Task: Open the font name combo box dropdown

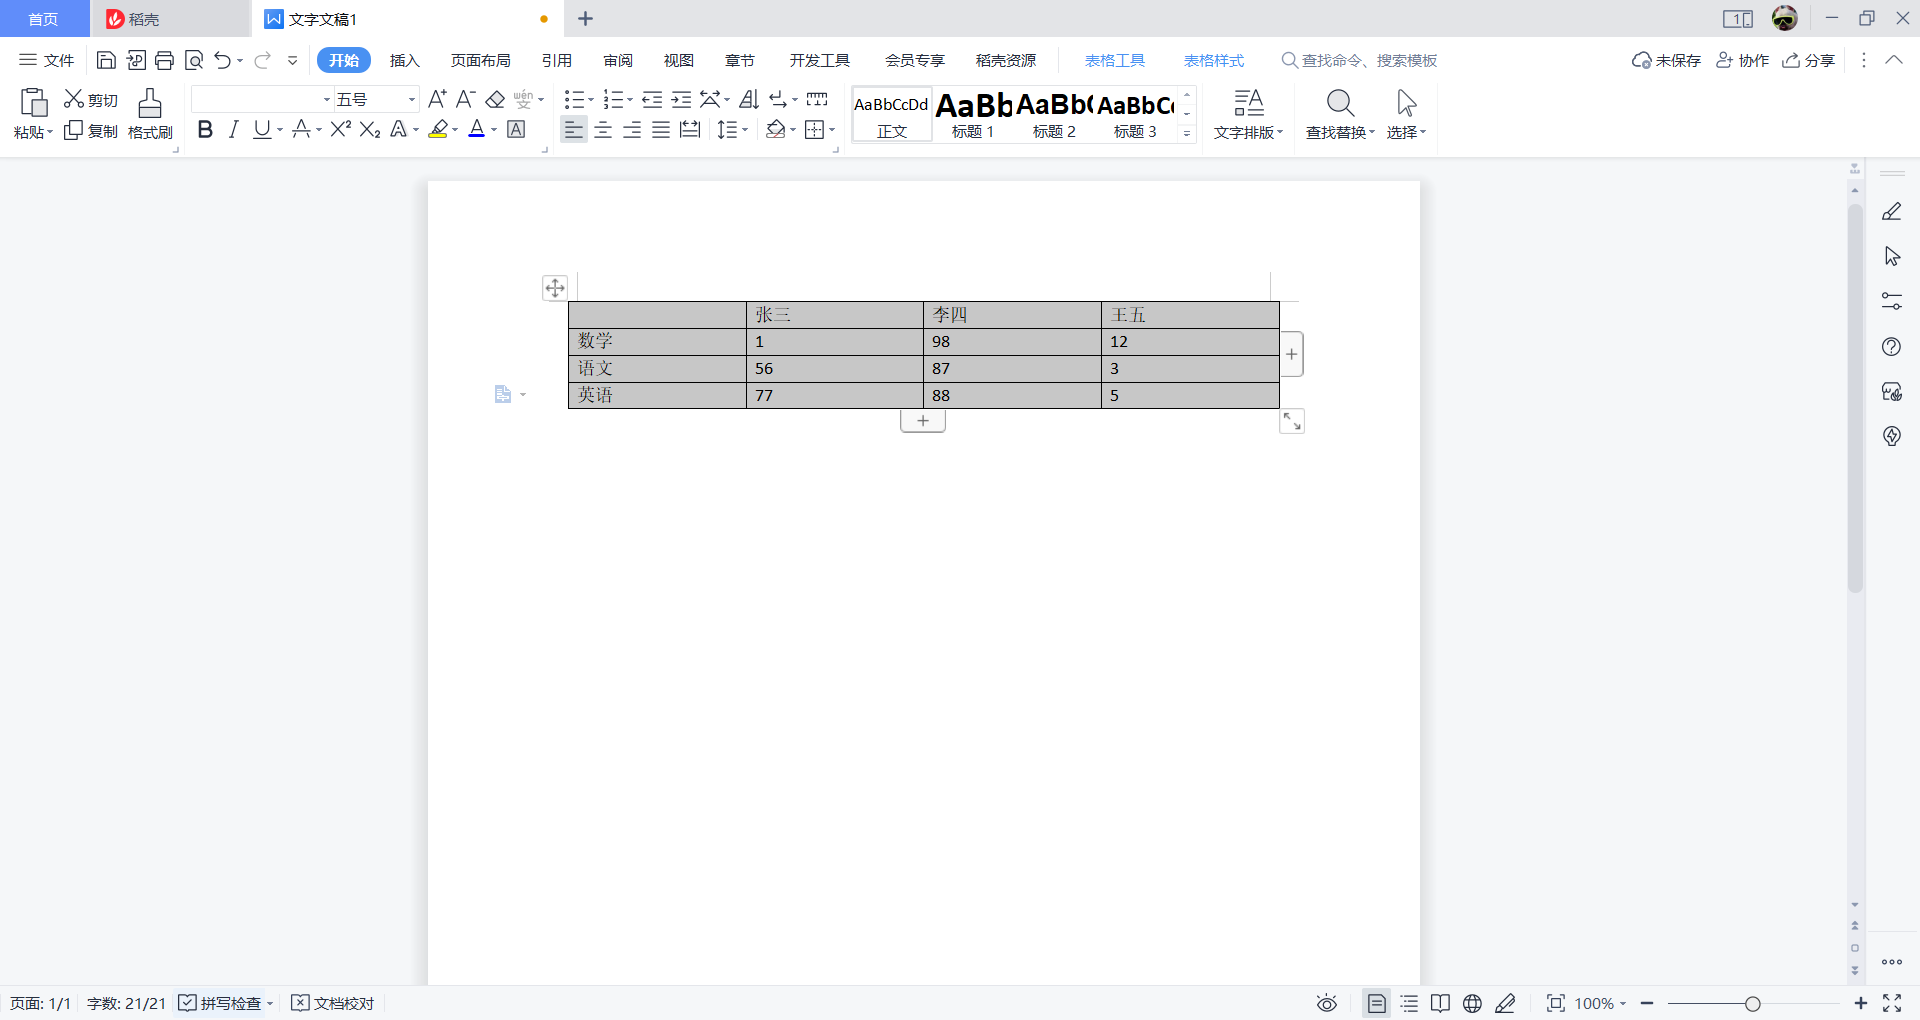Action: click(x=326, y=99)
